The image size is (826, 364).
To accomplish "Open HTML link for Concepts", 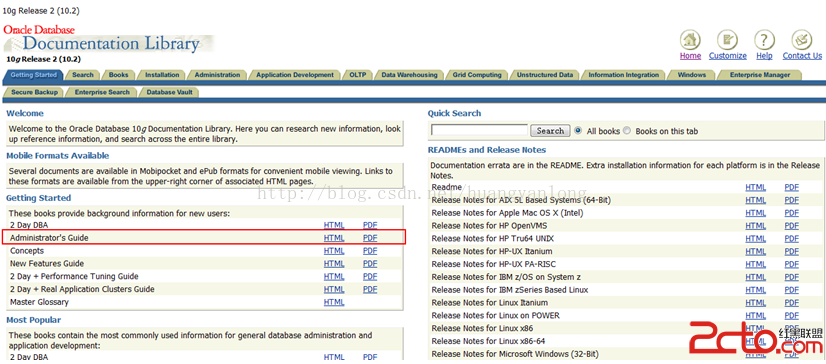I will pyautogui.click(x=334, y=251).
